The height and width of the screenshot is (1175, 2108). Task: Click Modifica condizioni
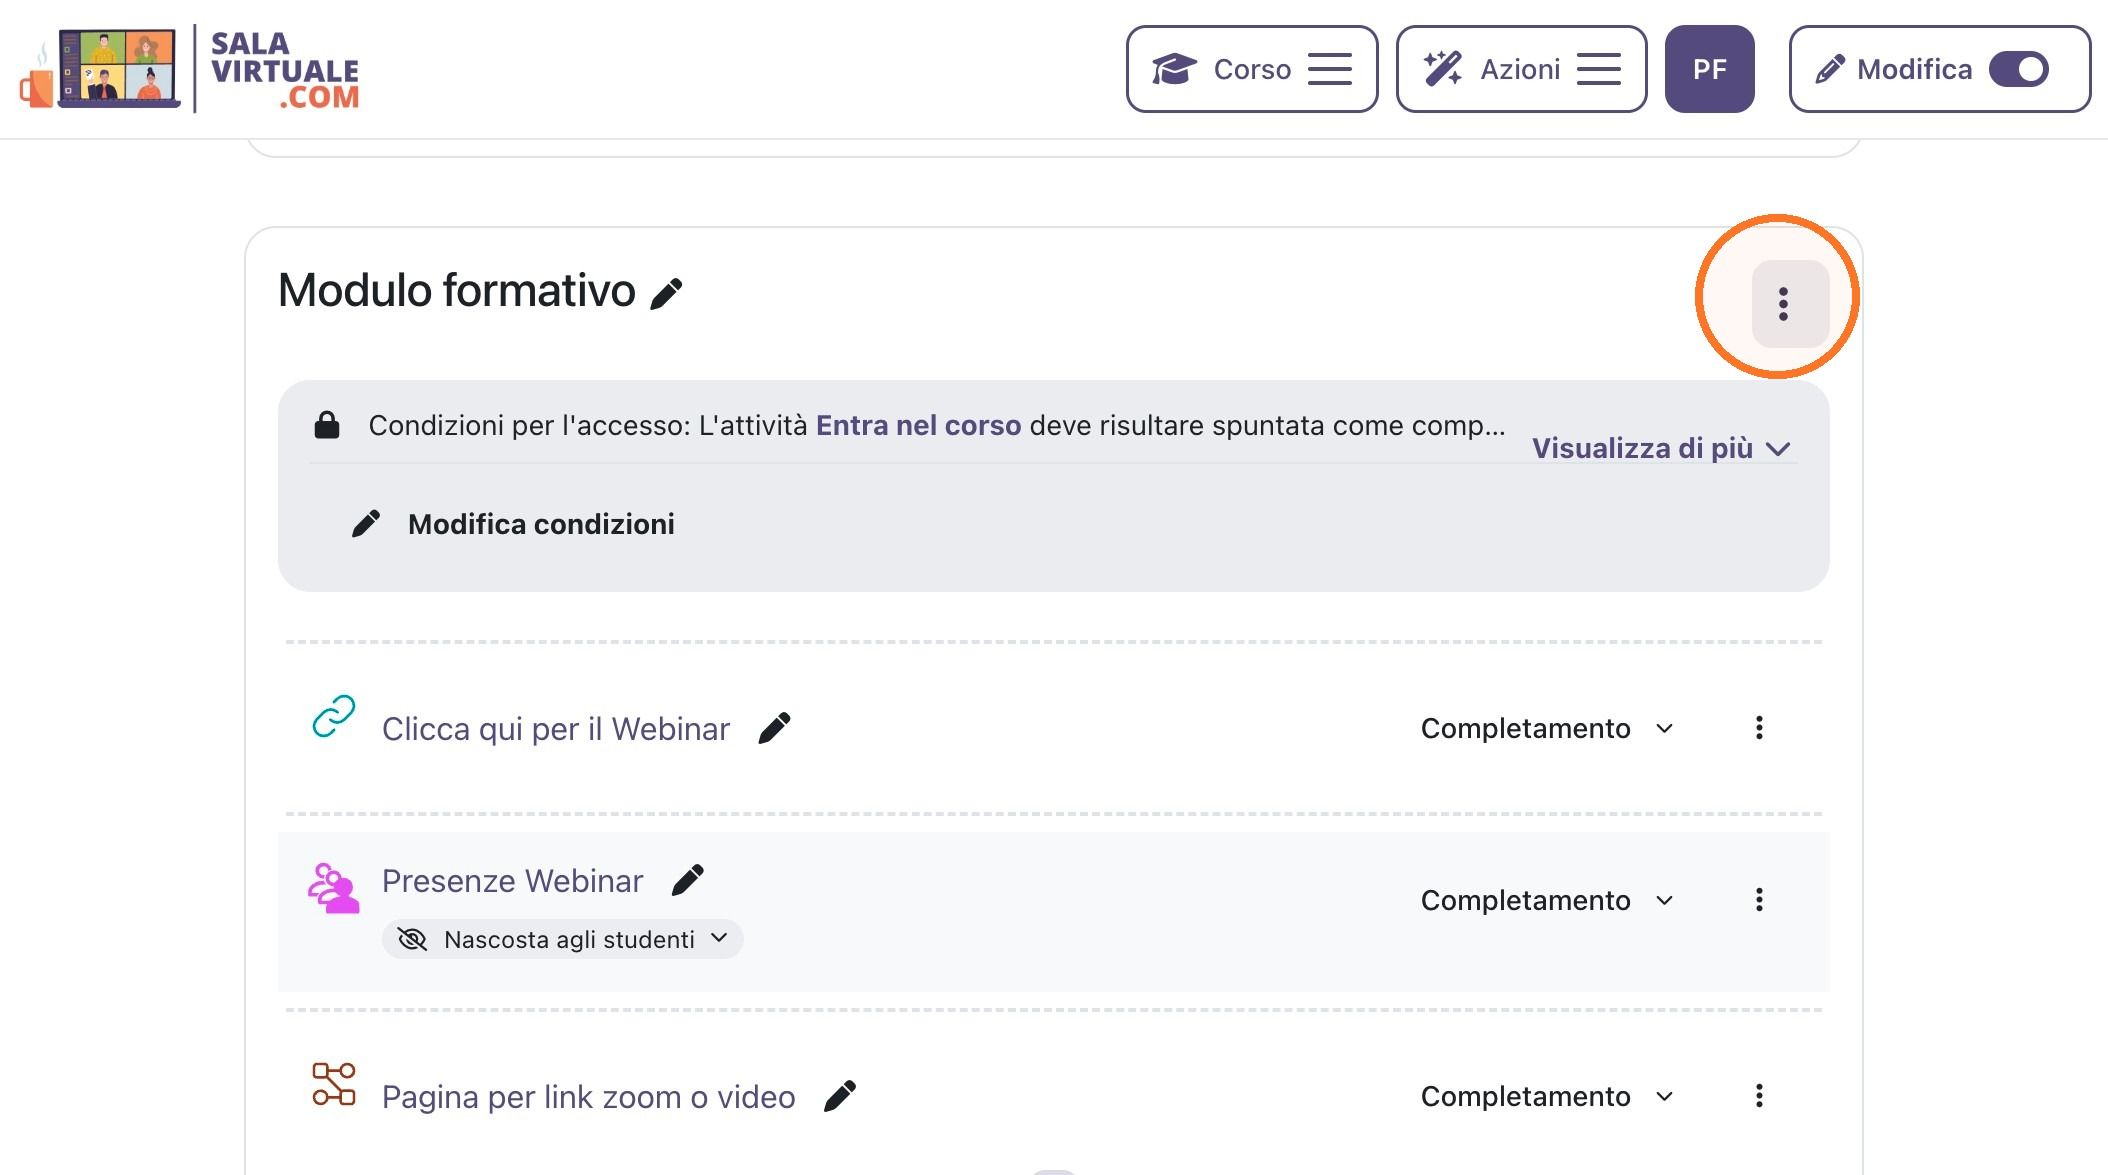[x=513, y=524]
